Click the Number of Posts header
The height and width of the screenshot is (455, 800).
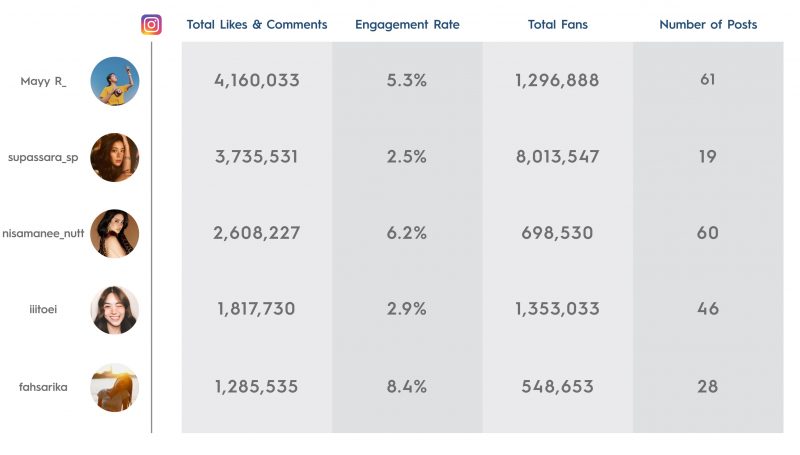tap(708, 24)
